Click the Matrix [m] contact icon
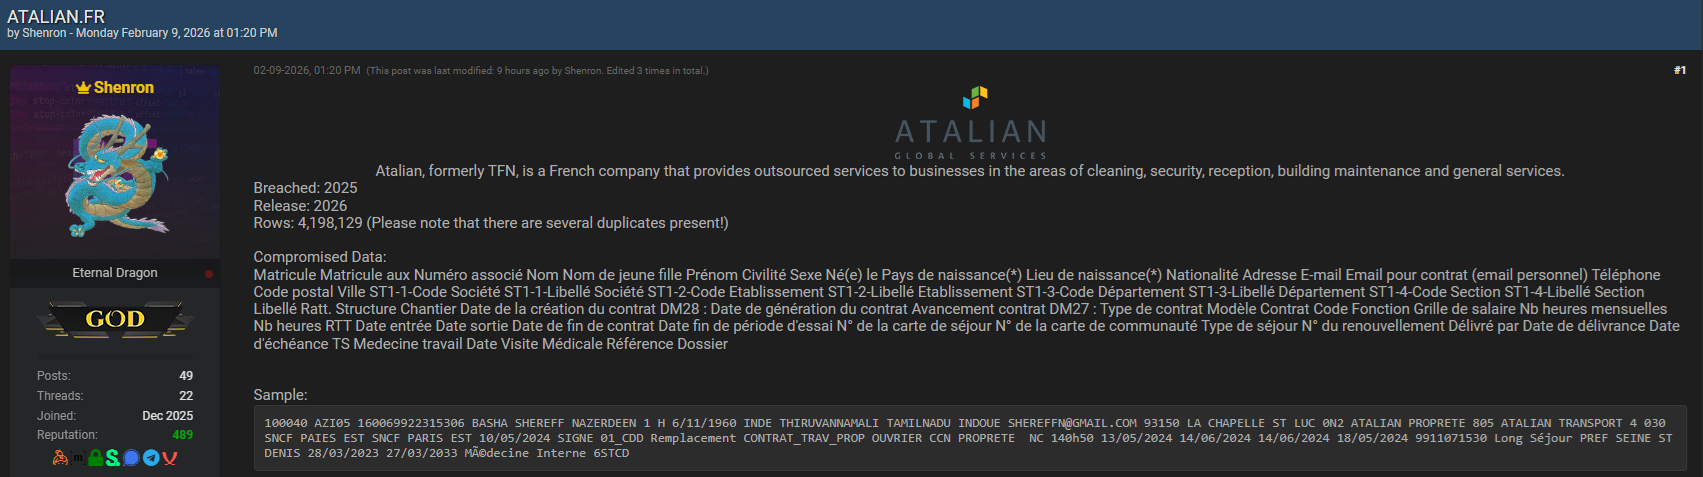 point(78,458)
